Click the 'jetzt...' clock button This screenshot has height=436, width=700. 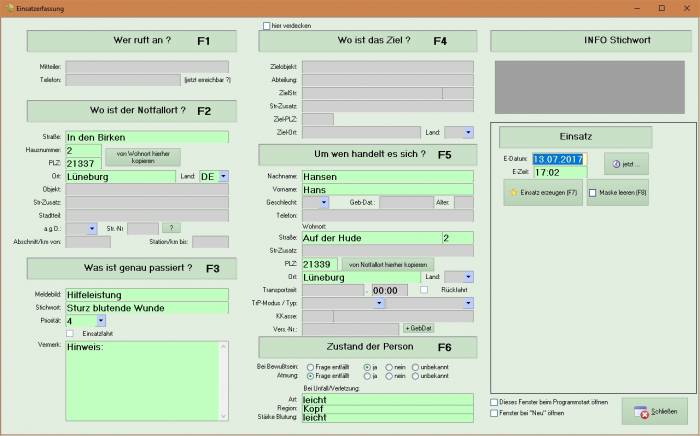coord(626,163)
